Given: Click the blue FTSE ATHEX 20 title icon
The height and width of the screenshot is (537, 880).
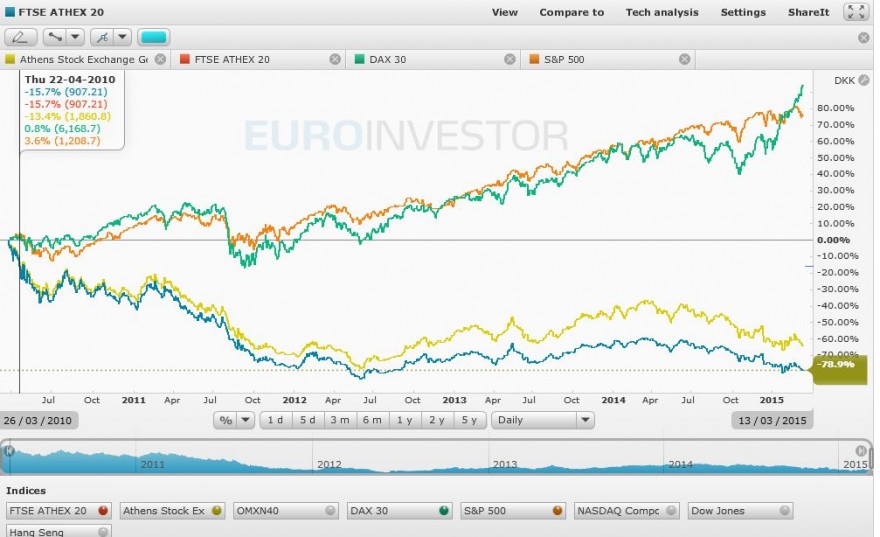Looking at the screenshot, I should tap(10, 12).
